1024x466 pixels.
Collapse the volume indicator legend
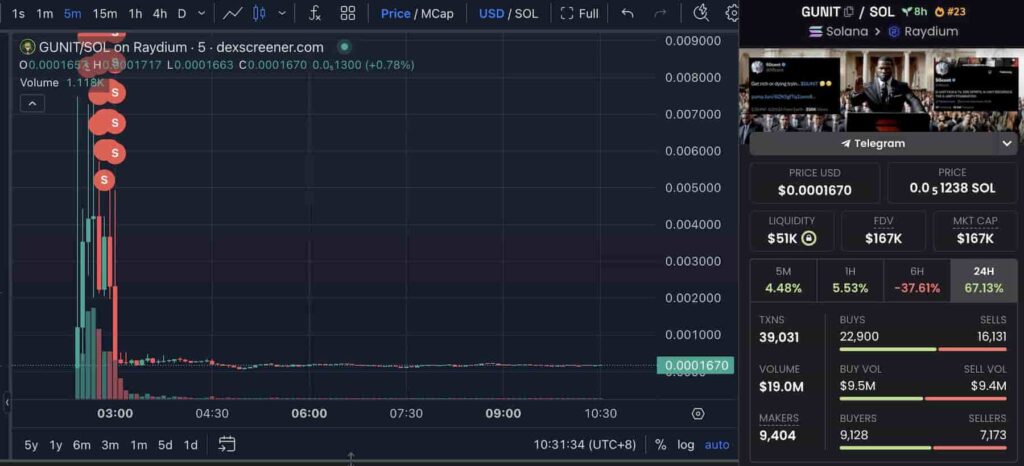pyautogui.click(x=32, y=103)
